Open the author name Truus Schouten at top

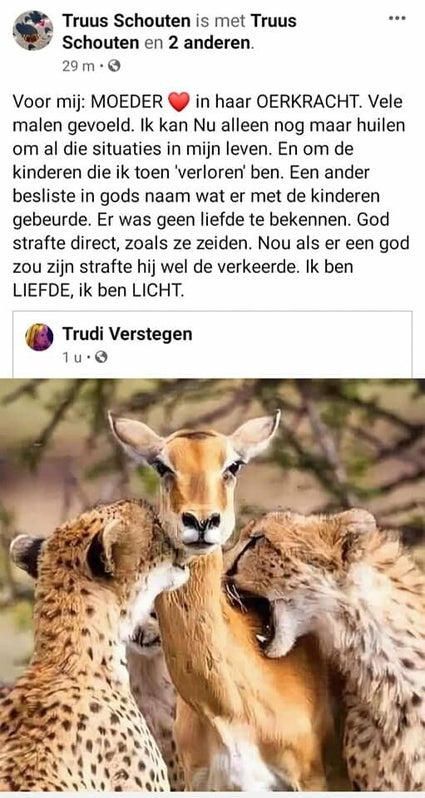[x=126, y=21]
